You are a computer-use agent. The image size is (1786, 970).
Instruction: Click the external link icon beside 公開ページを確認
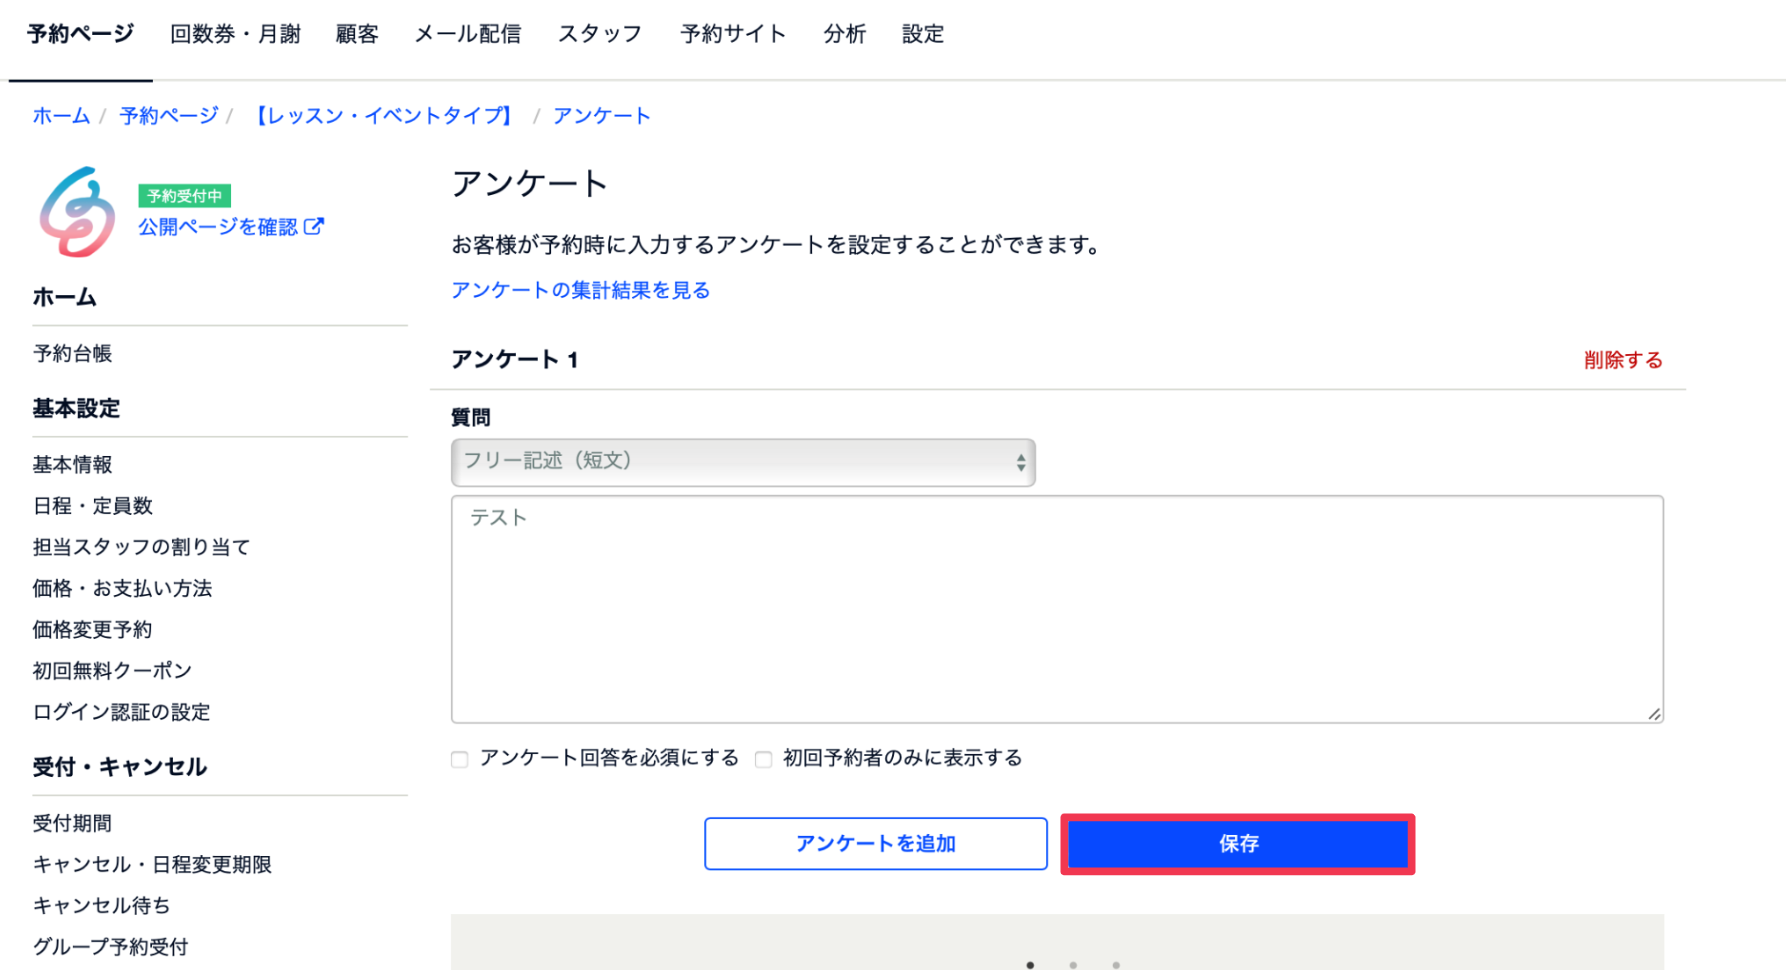pyautogui.click(x=314, y=227)
